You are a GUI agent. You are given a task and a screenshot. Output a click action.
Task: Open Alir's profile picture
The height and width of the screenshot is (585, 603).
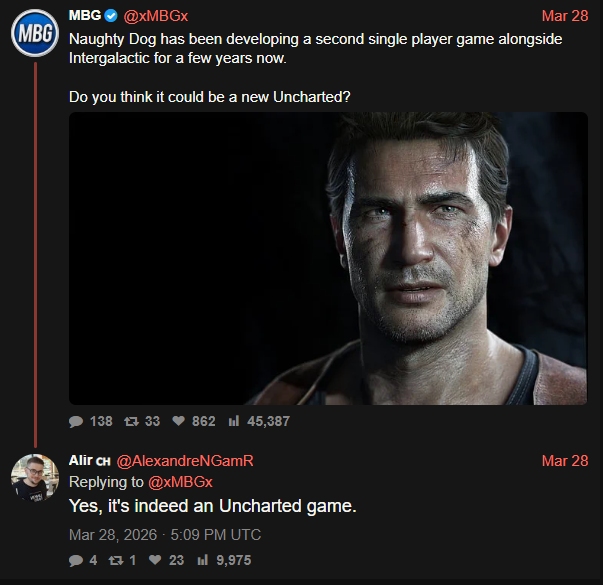(x=34, y=476)
